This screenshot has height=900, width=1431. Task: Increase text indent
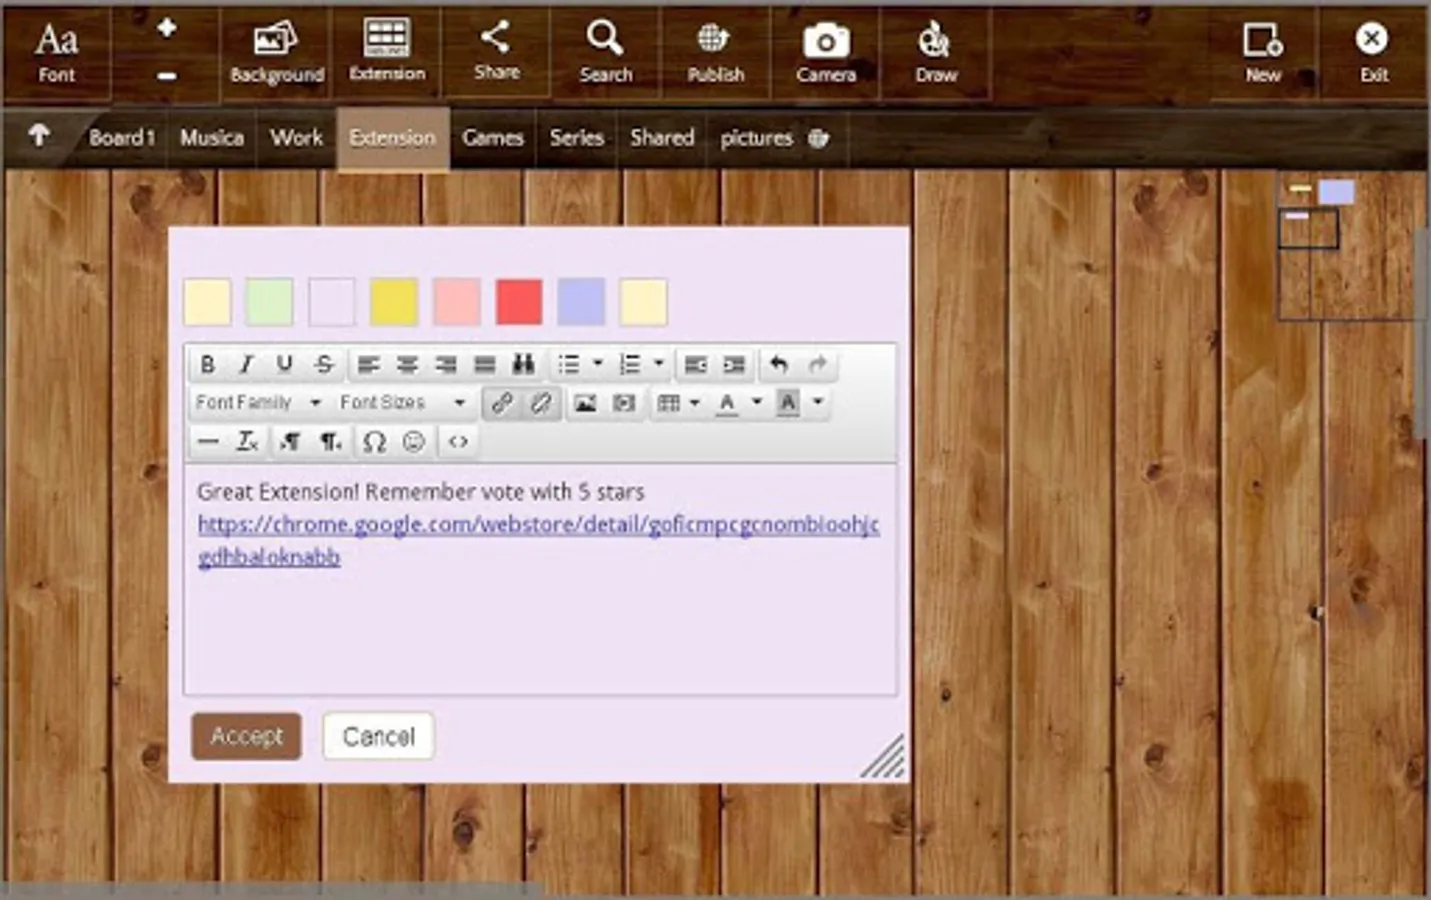click(734, 364)
